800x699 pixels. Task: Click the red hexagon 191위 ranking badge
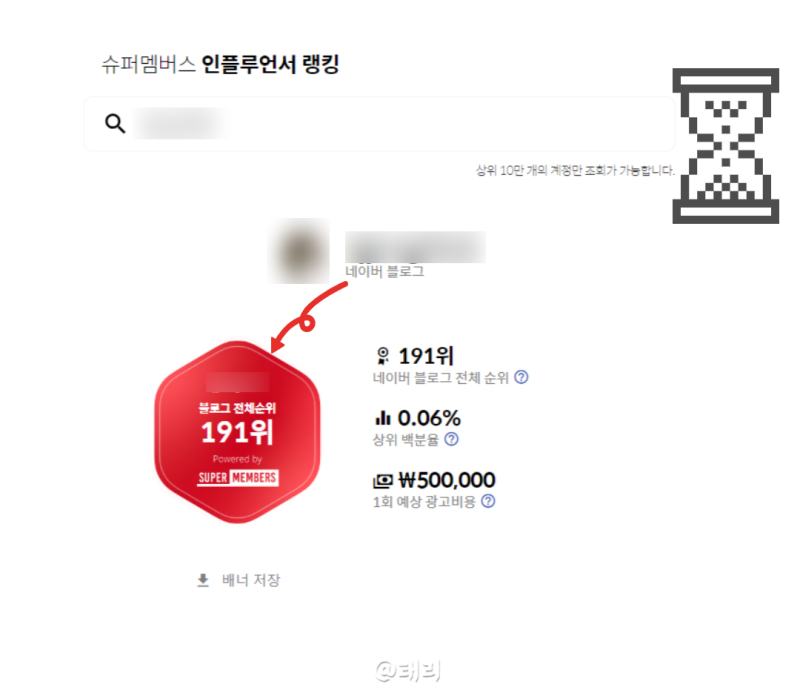(x=237, y=432)
